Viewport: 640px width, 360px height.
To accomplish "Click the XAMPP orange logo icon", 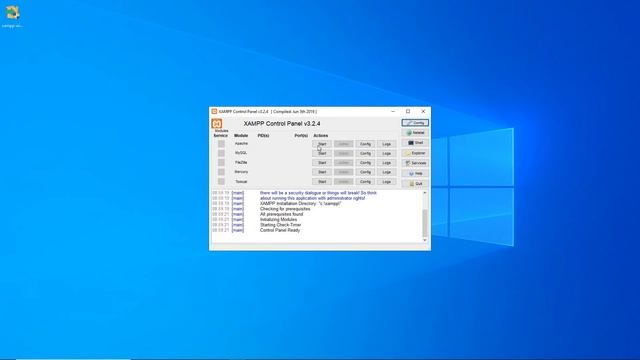I will tap(217, 123).
